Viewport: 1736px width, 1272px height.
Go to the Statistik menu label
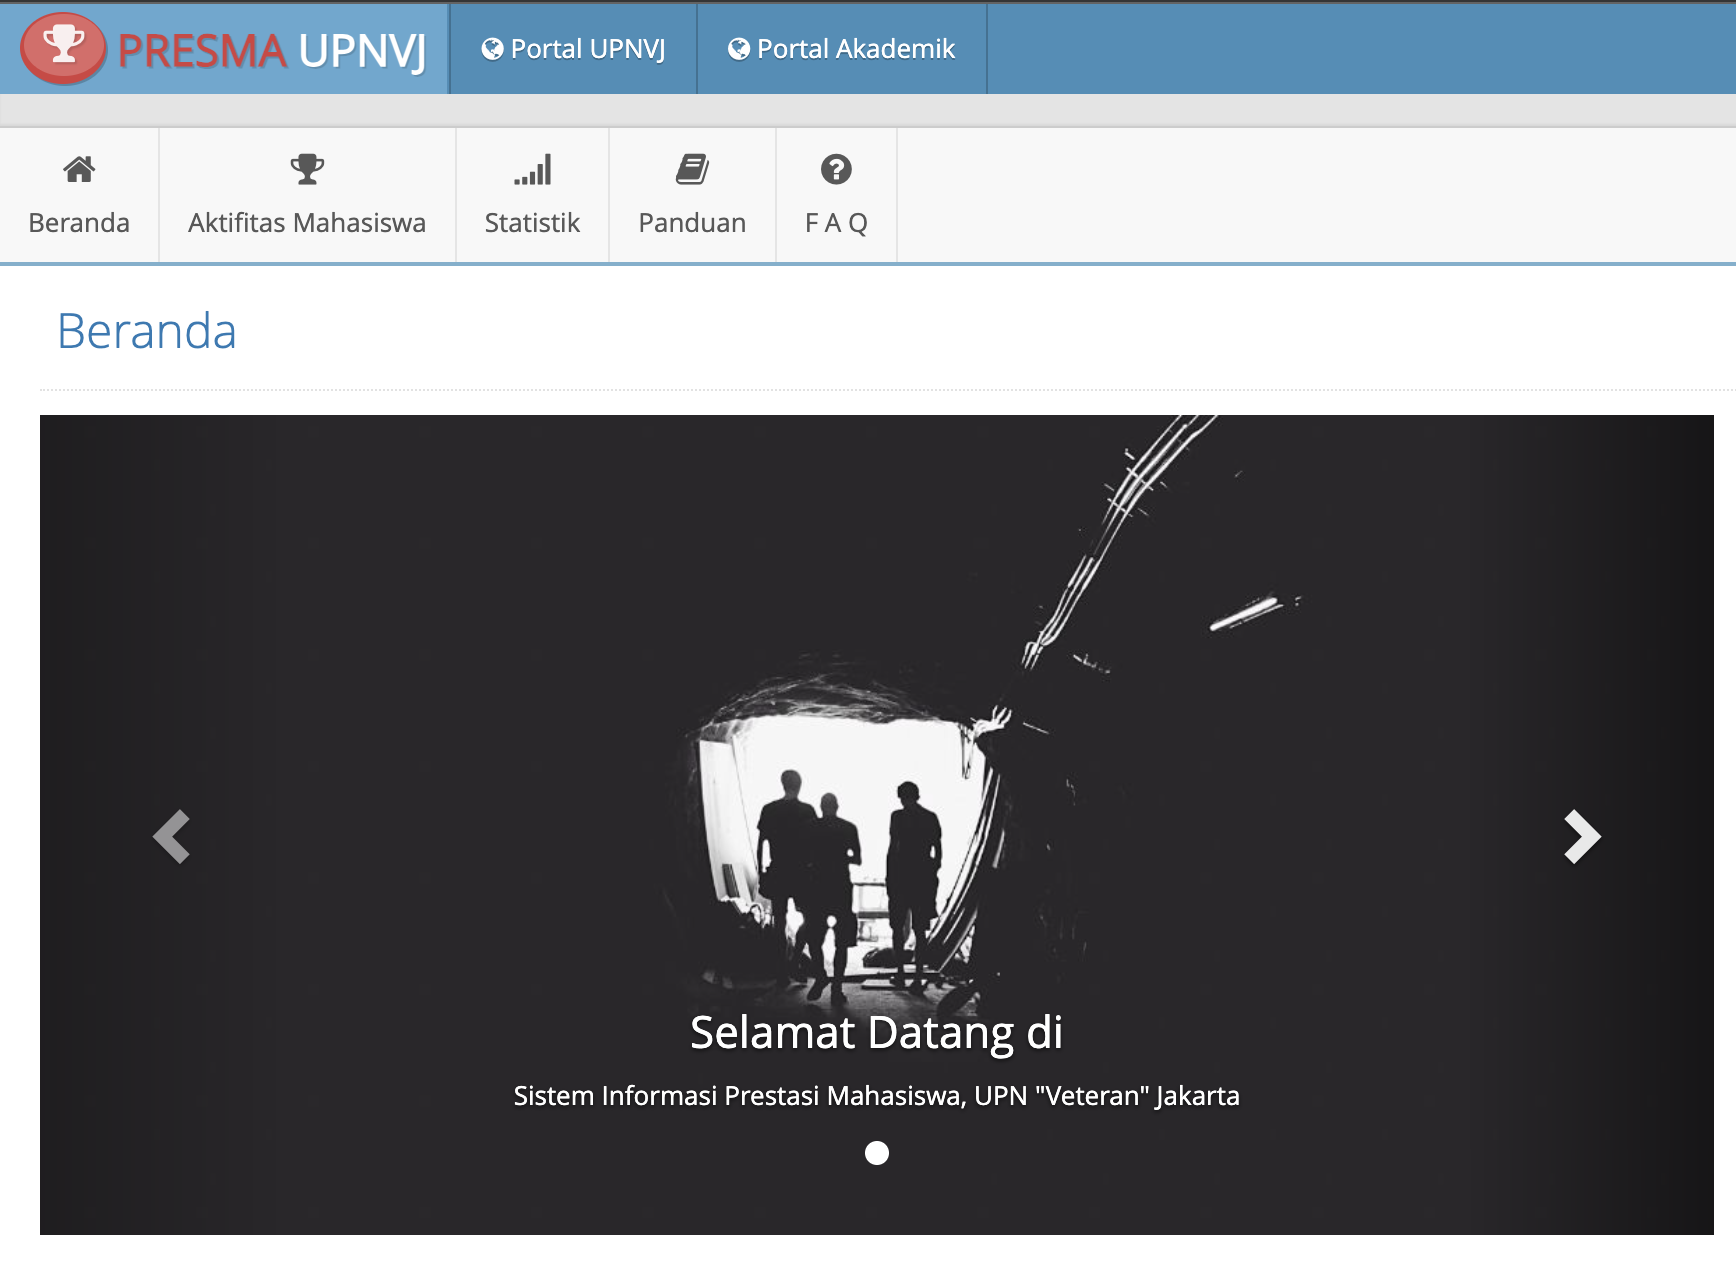click(532, 222)
